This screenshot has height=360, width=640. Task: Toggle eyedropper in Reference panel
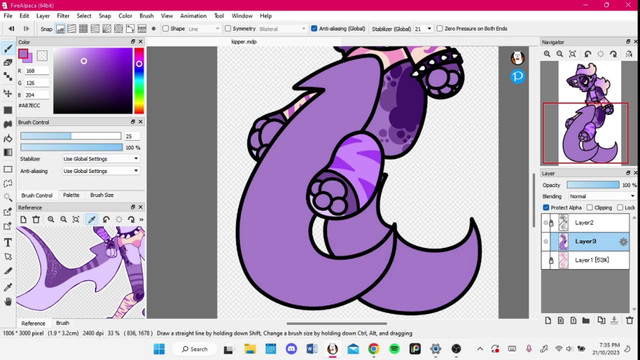91,220
